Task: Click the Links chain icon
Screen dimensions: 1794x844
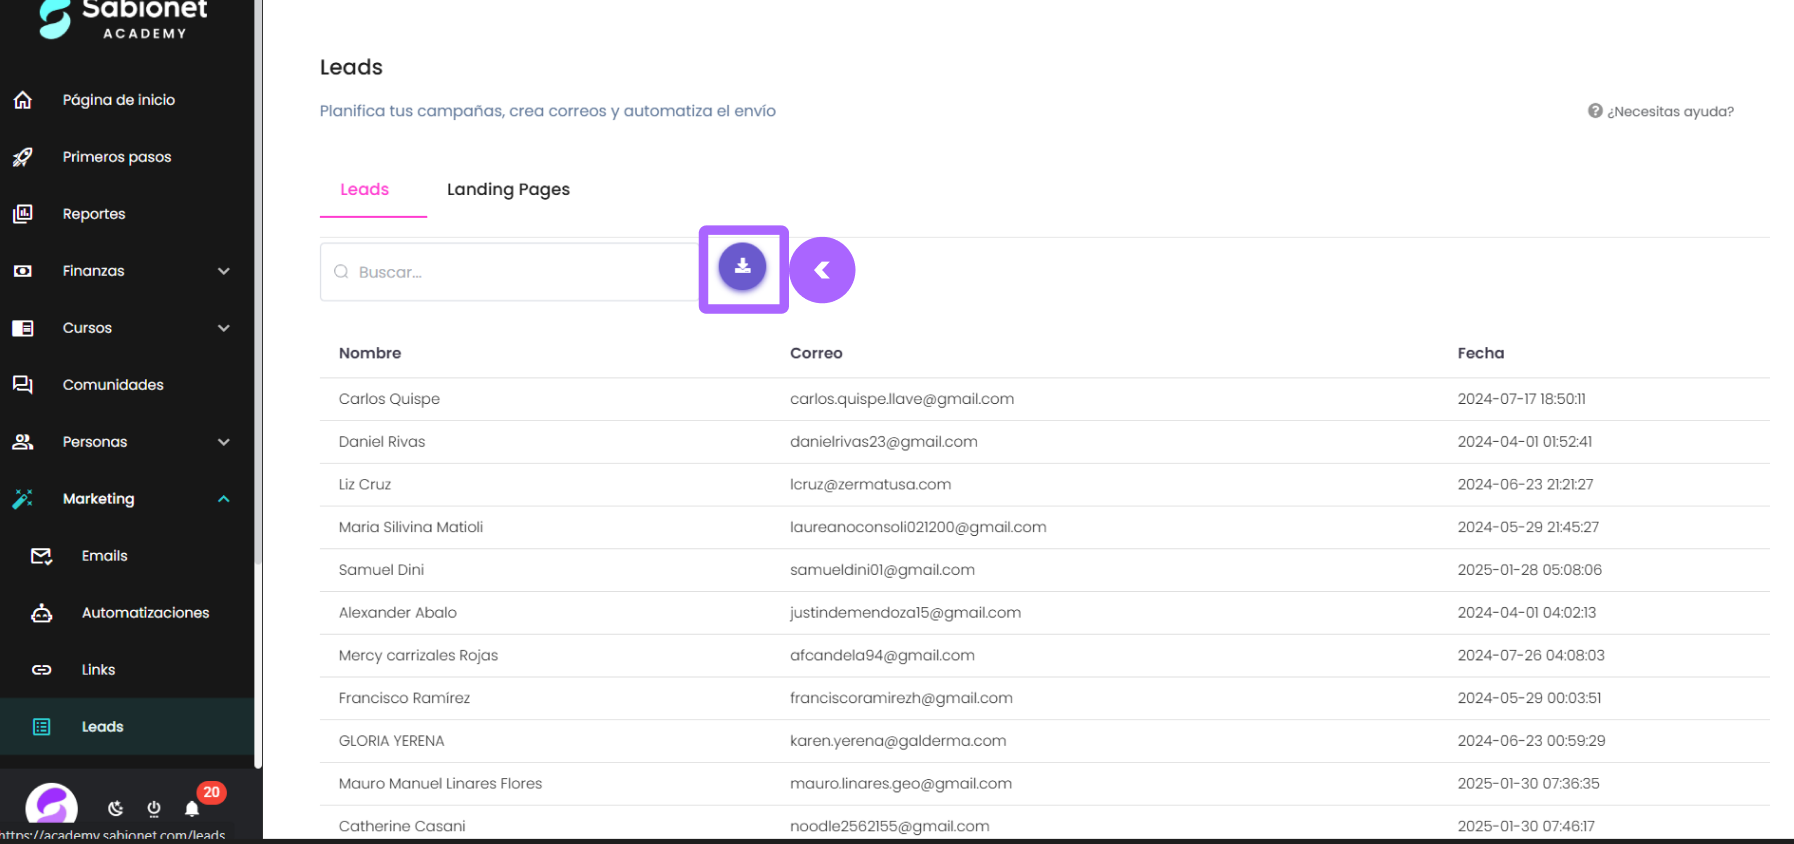Action: tap(41, 670)
